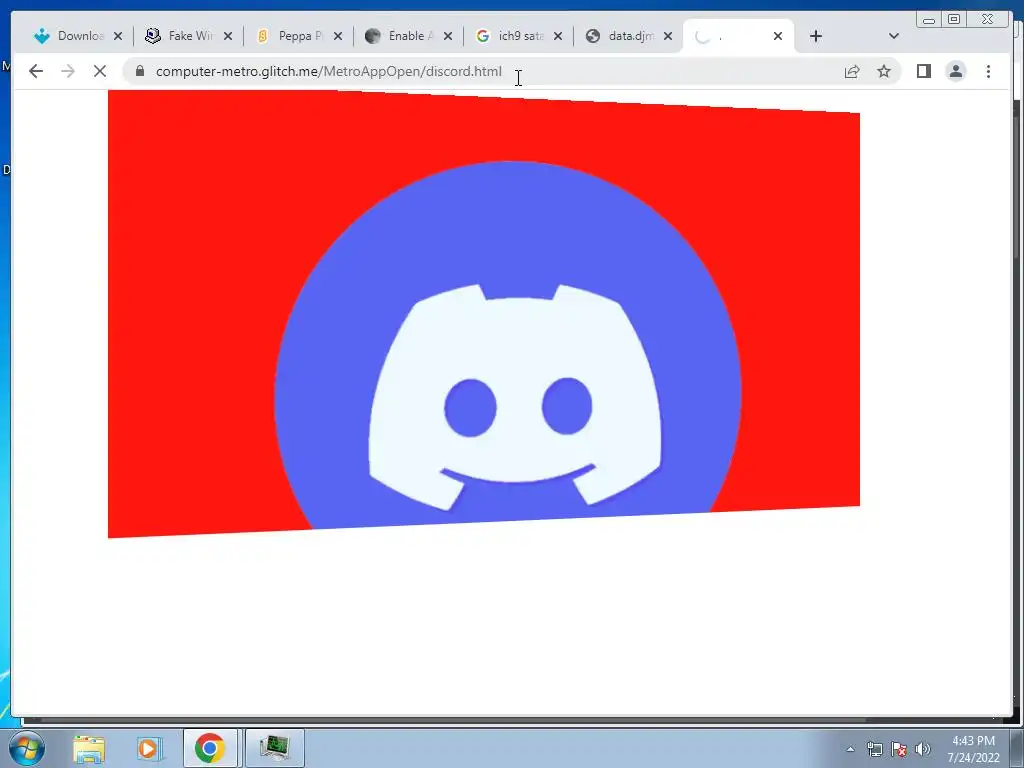
Task: Click the forward navigation arrow
Action: [67, 71]
